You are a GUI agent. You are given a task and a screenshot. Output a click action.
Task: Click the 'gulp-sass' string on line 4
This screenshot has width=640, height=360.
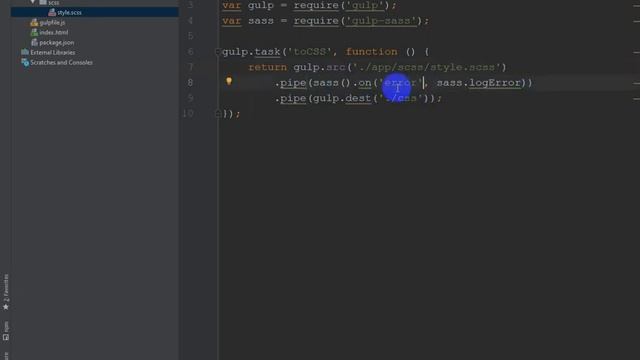pos(381,21)
